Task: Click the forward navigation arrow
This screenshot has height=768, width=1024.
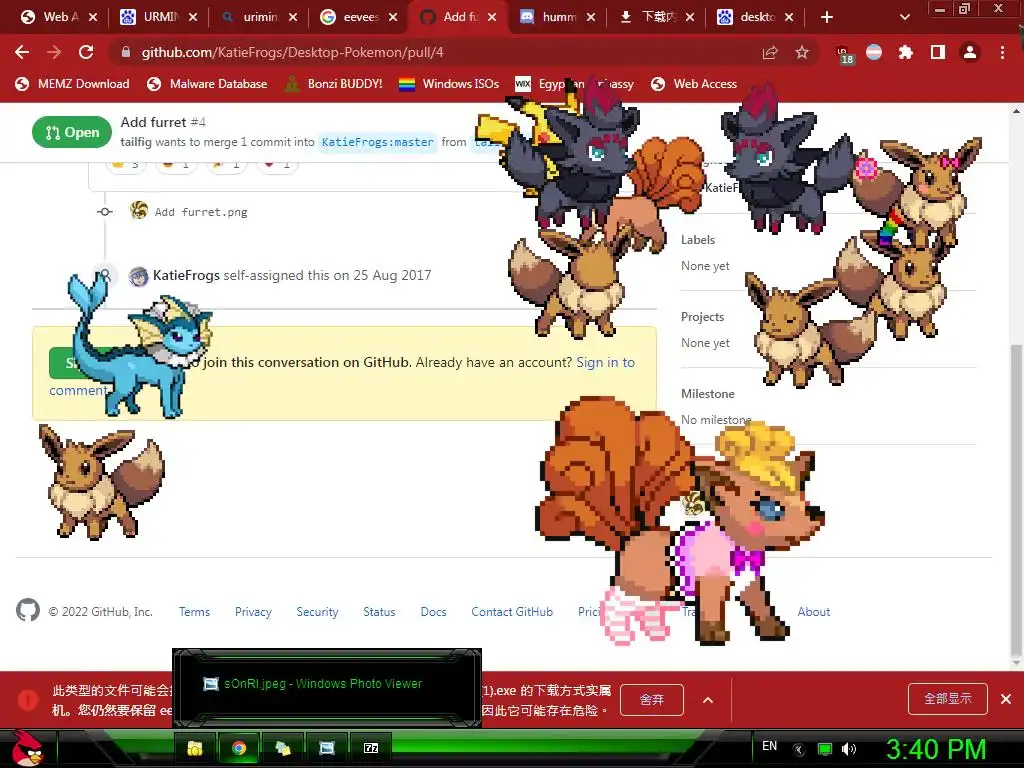Action: click(x=54, y=52)
